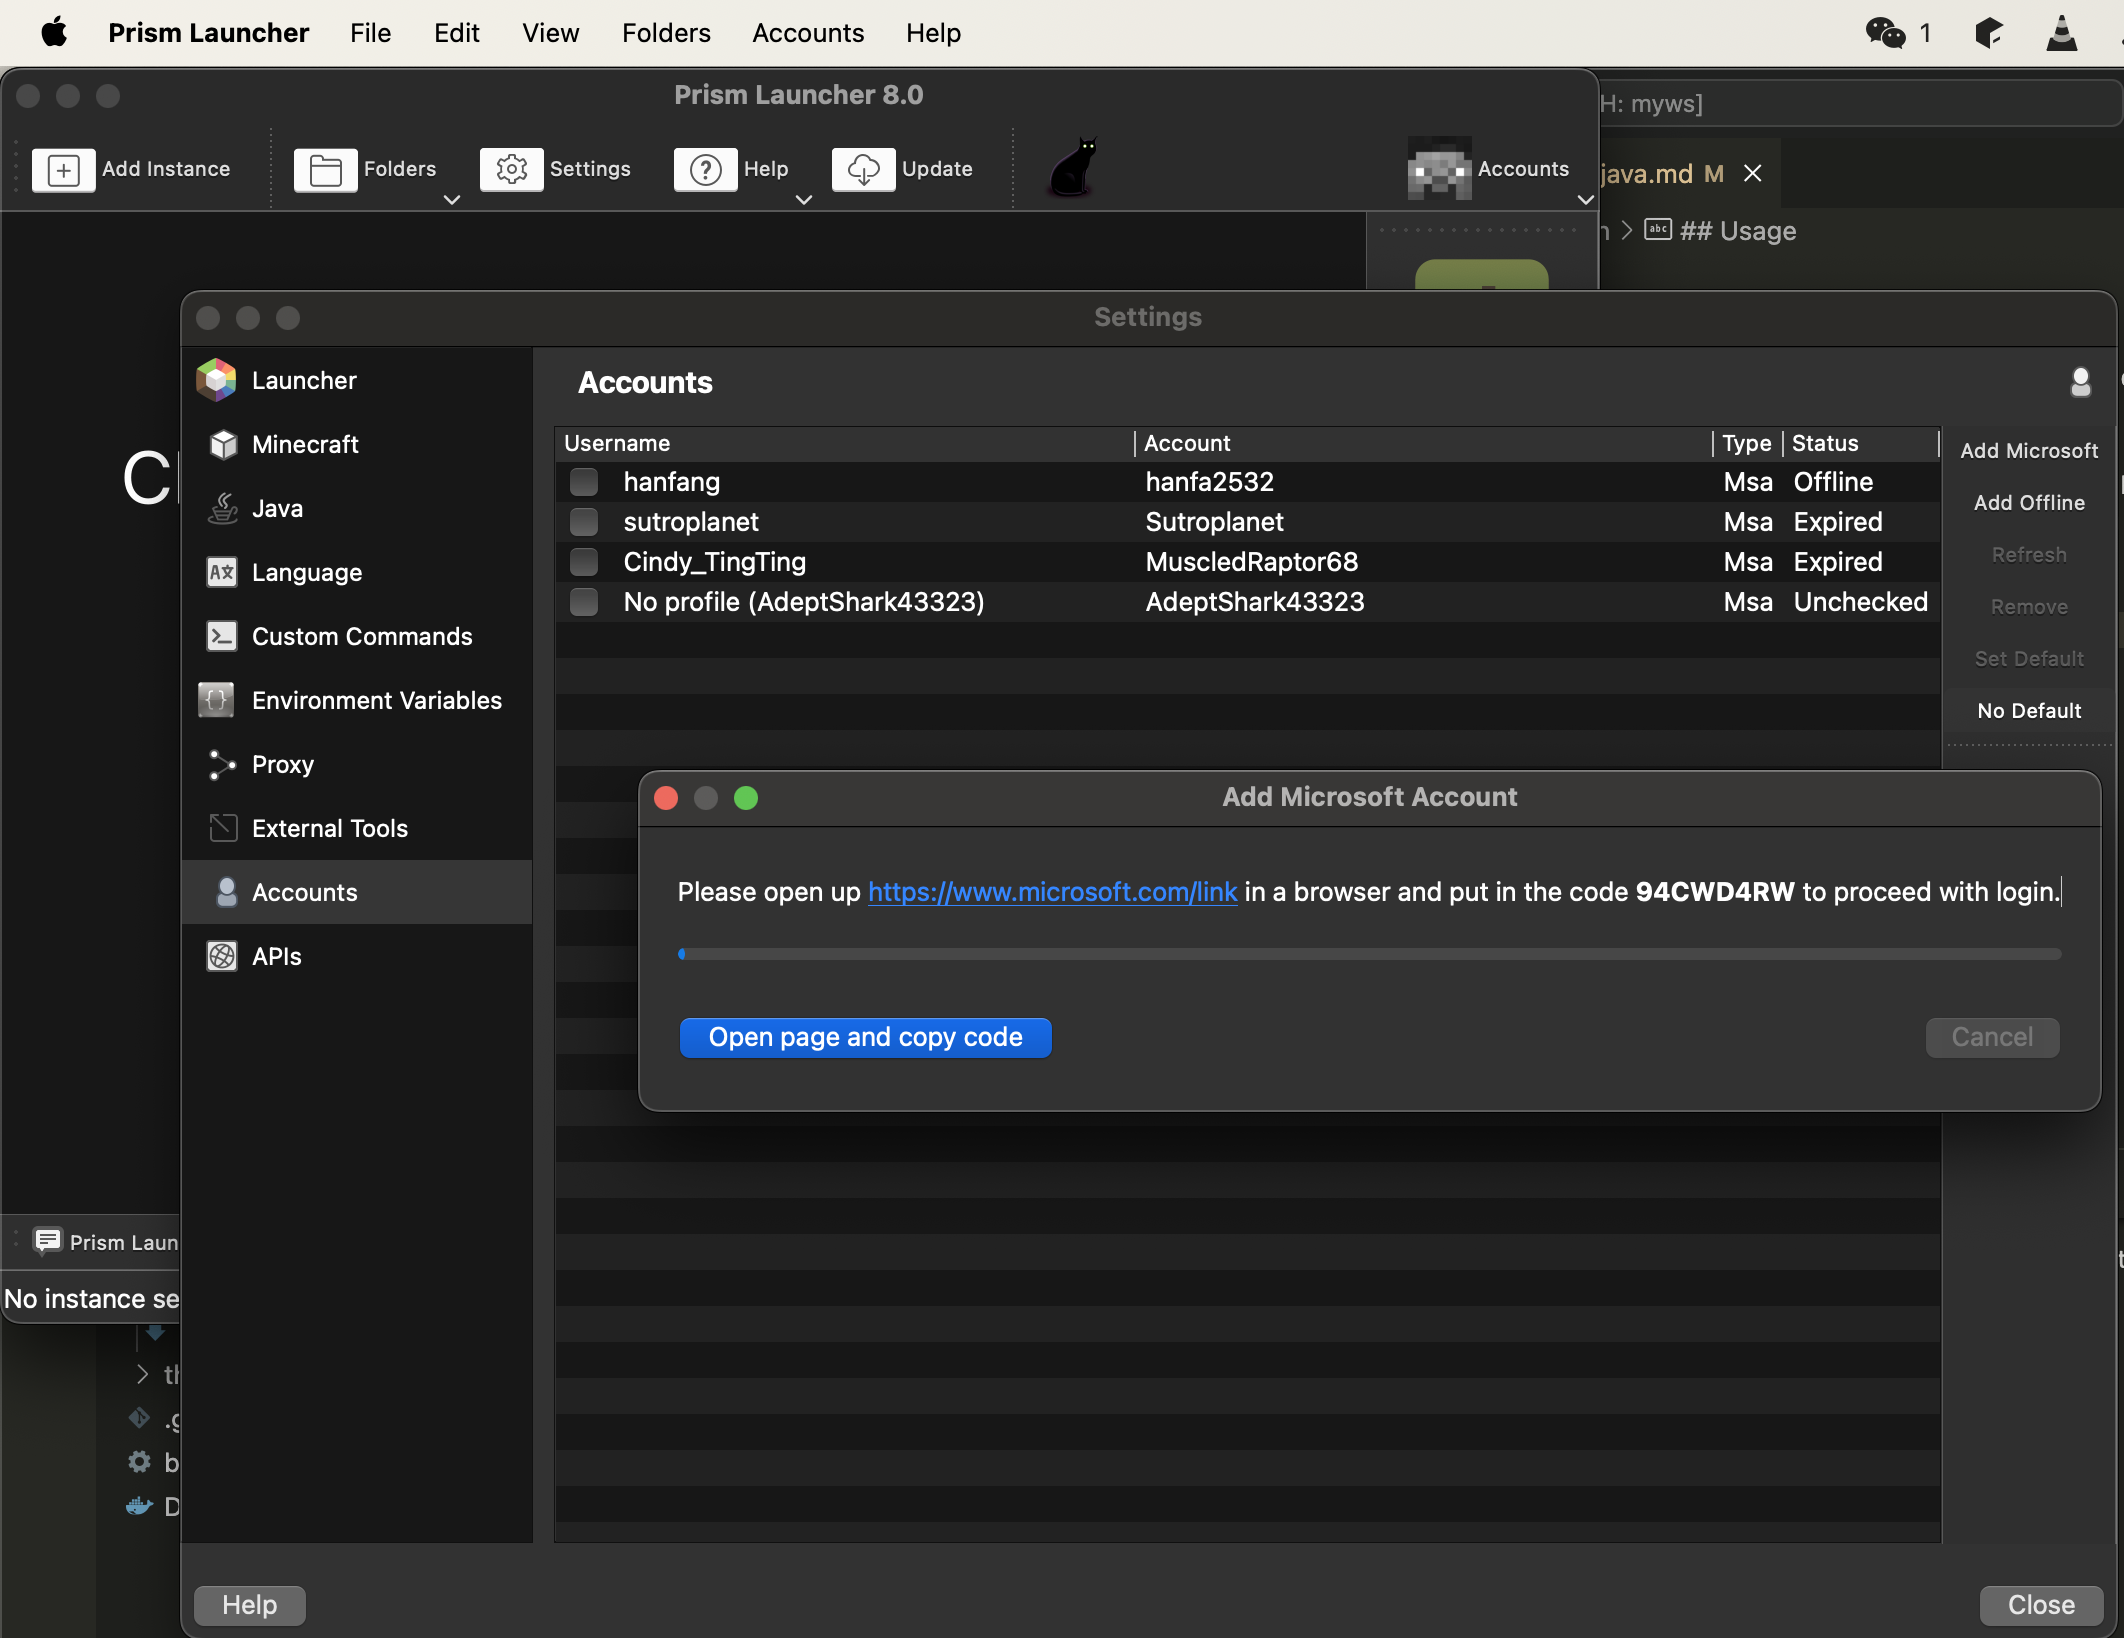Screen dimensions: 2124x1638
Task: Open the Minecraft settings page
Action: coord(304,444)
